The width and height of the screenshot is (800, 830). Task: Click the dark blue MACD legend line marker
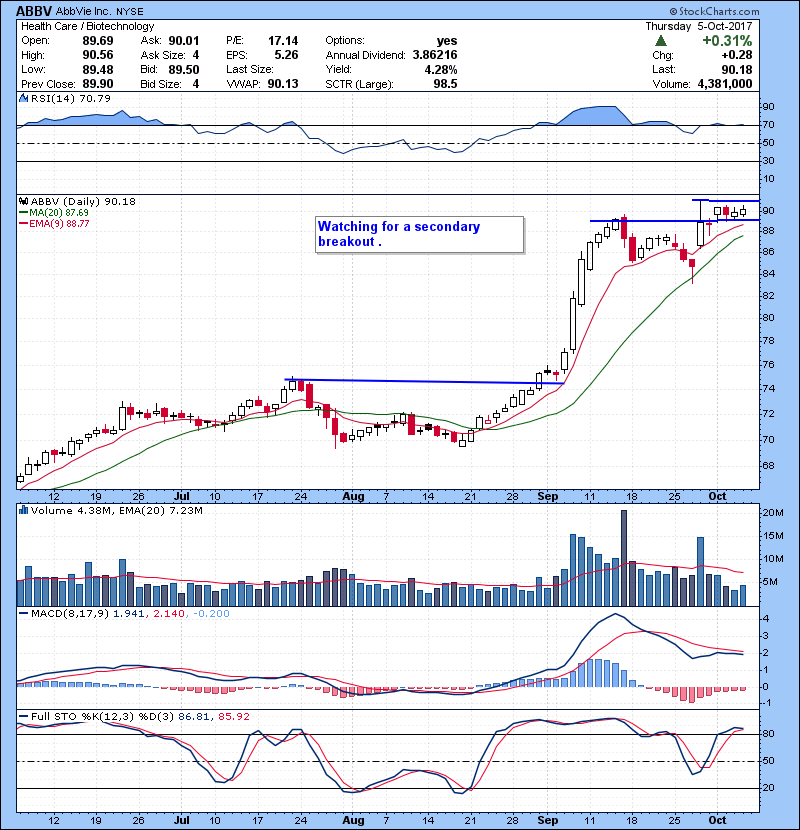point(23,614)
